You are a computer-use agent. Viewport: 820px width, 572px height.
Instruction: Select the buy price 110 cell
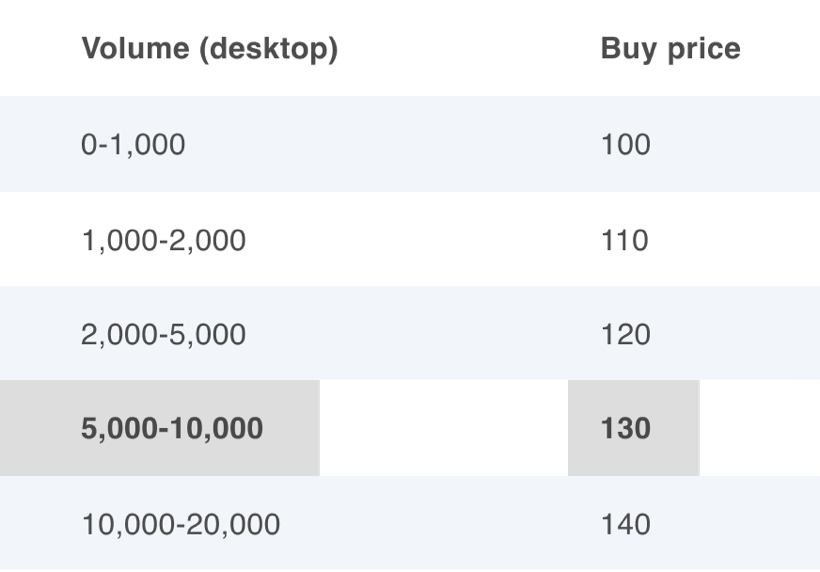[x=625, y=241]
